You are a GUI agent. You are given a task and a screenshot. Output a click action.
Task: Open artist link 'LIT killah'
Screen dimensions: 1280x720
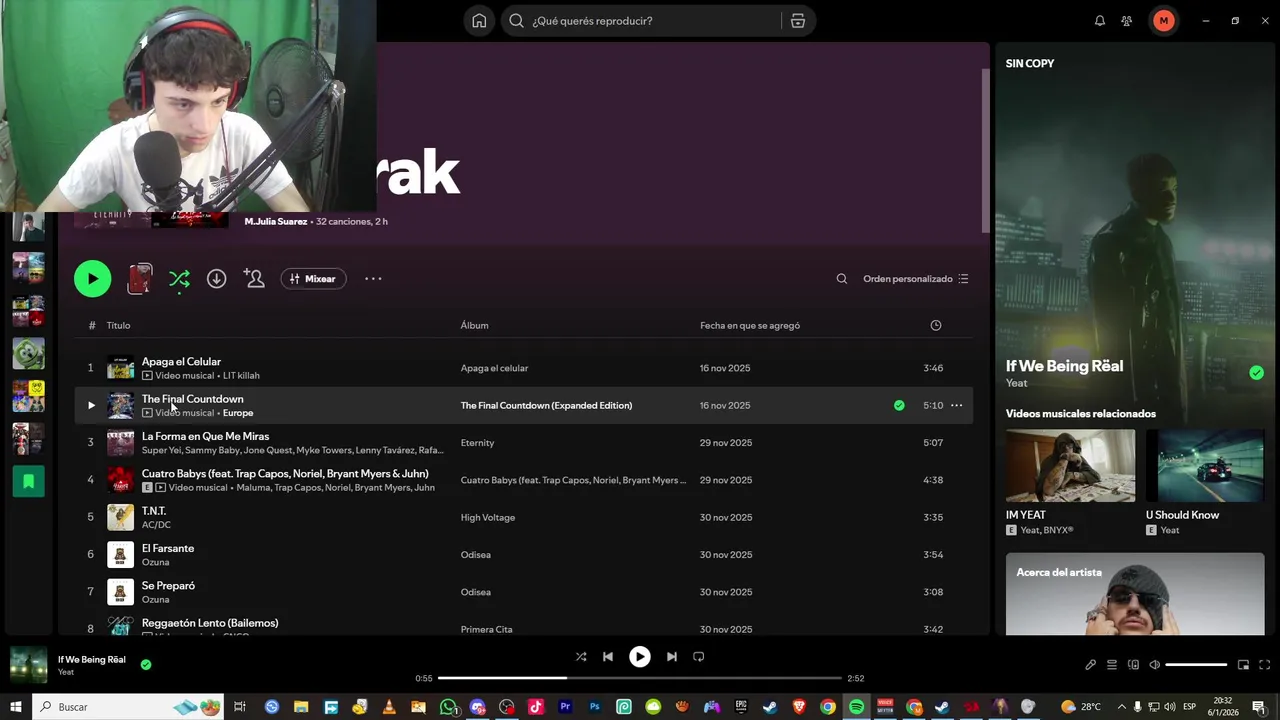(x=241, y=376)
